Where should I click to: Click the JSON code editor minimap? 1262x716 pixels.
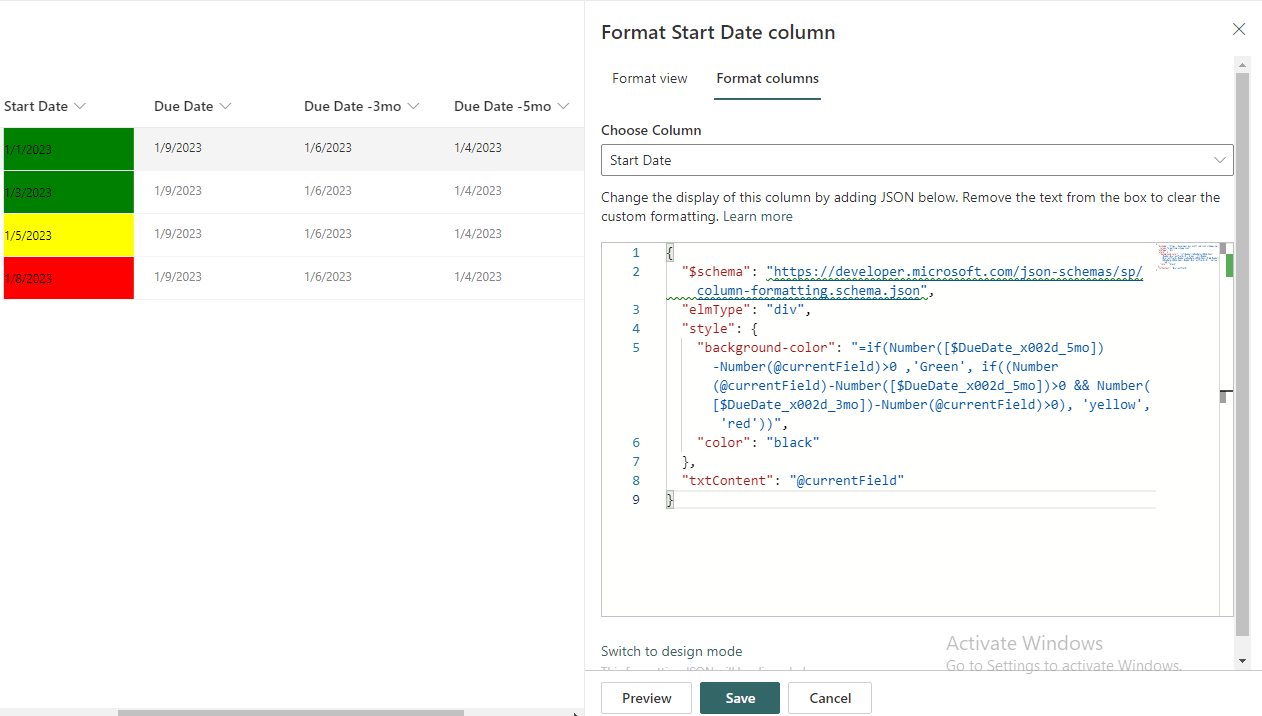click(x=1187, y=258)
